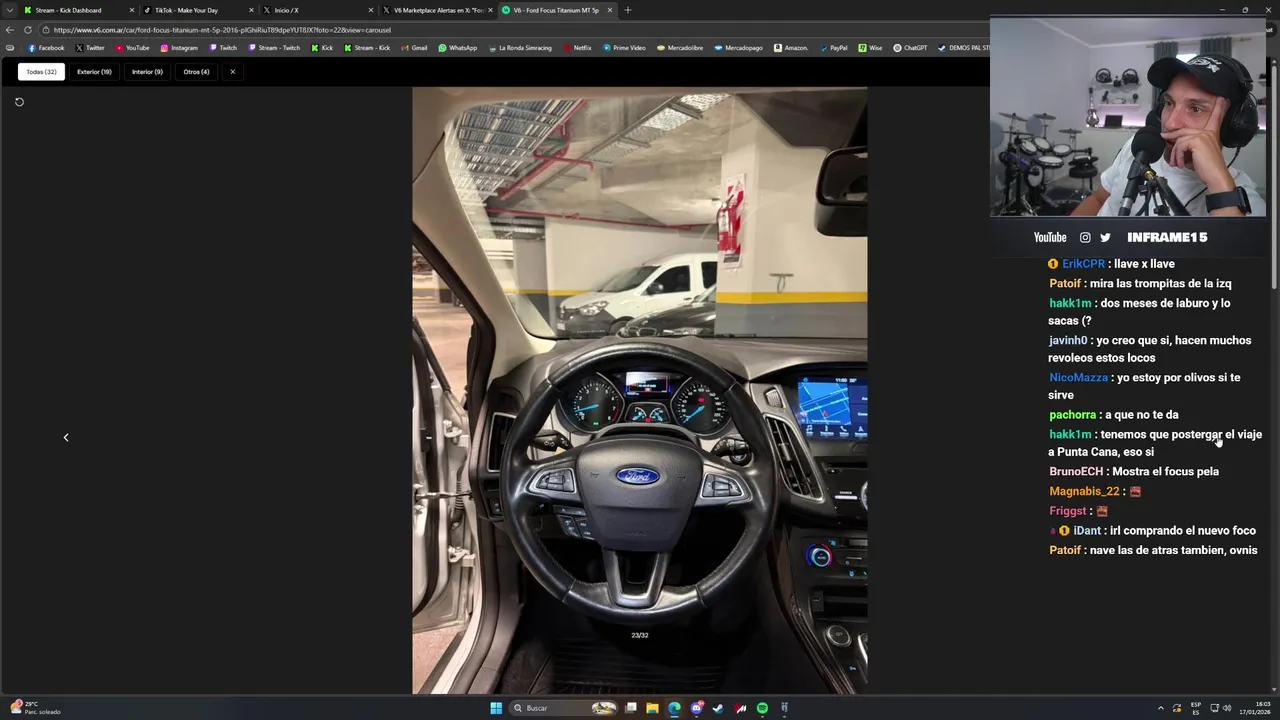
Task: Open the Stream - Kick bookmark
Action: pos(366,48)
